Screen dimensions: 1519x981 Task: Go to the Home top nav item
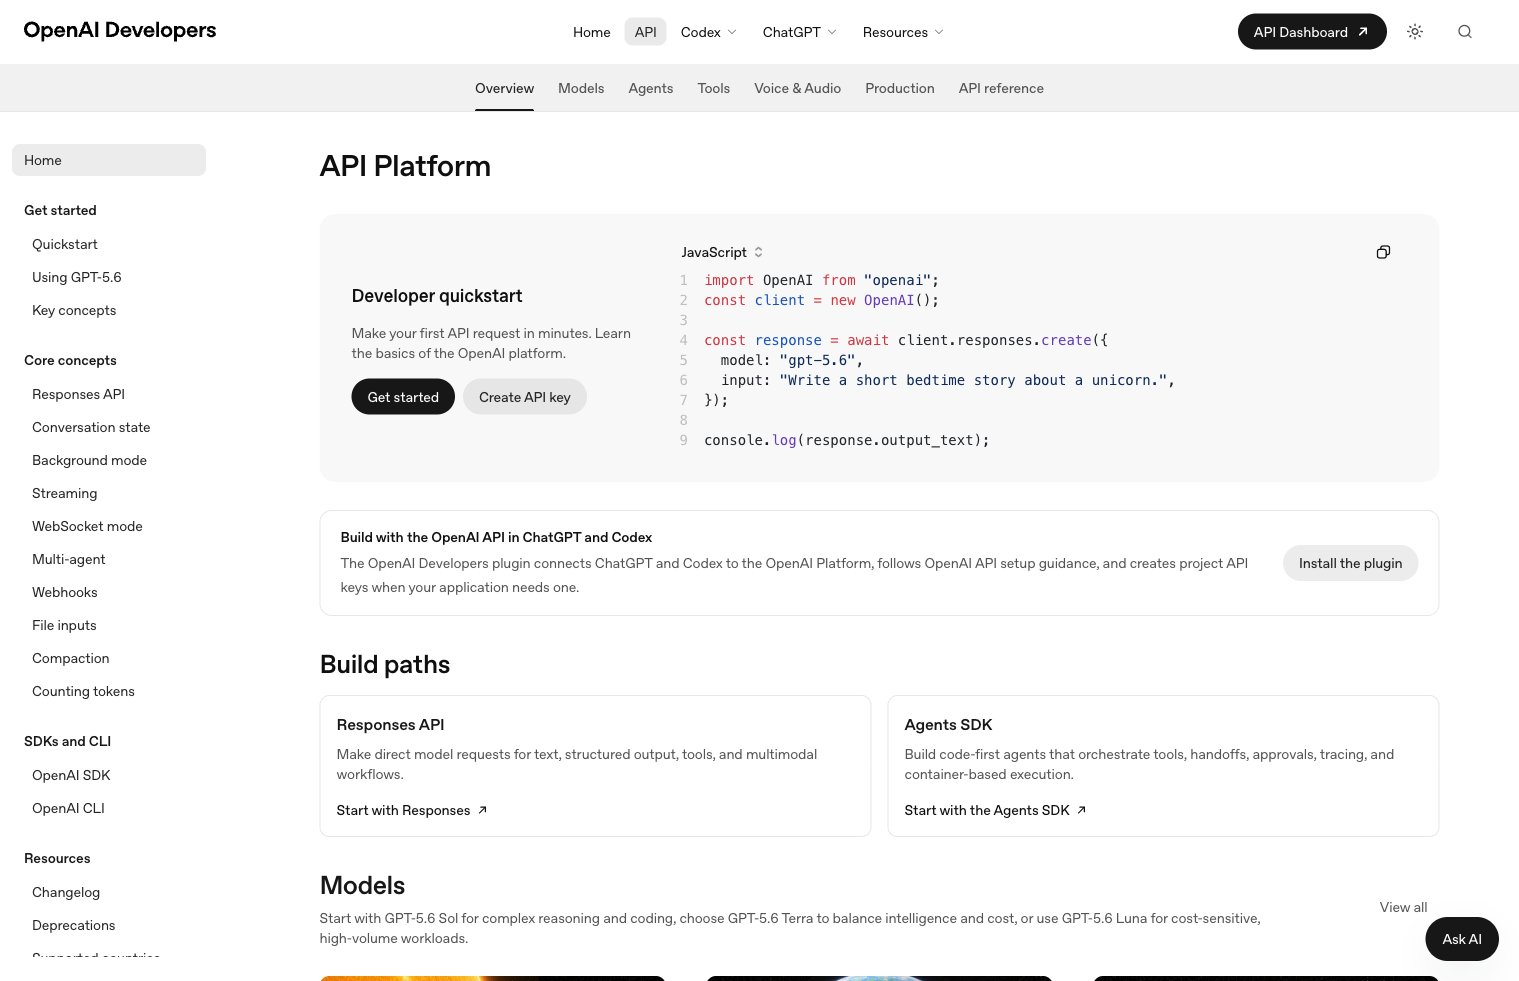coord(591,32)
